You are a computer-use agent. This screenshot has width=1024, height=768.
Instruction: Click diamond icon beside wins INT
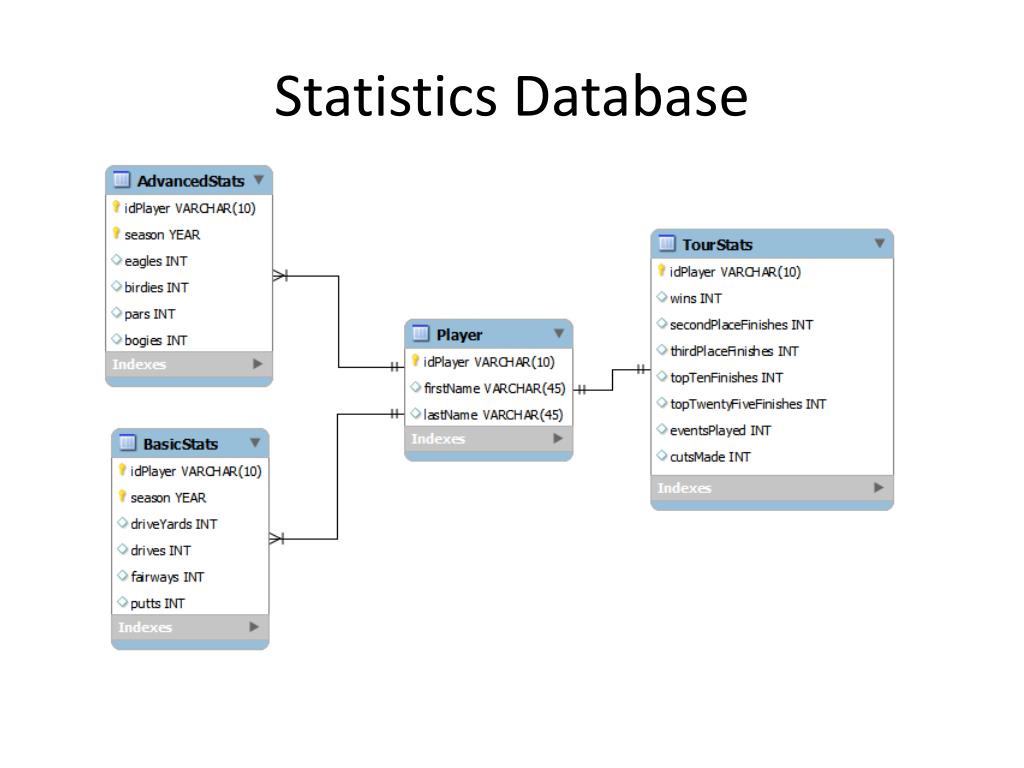point(662,297)
